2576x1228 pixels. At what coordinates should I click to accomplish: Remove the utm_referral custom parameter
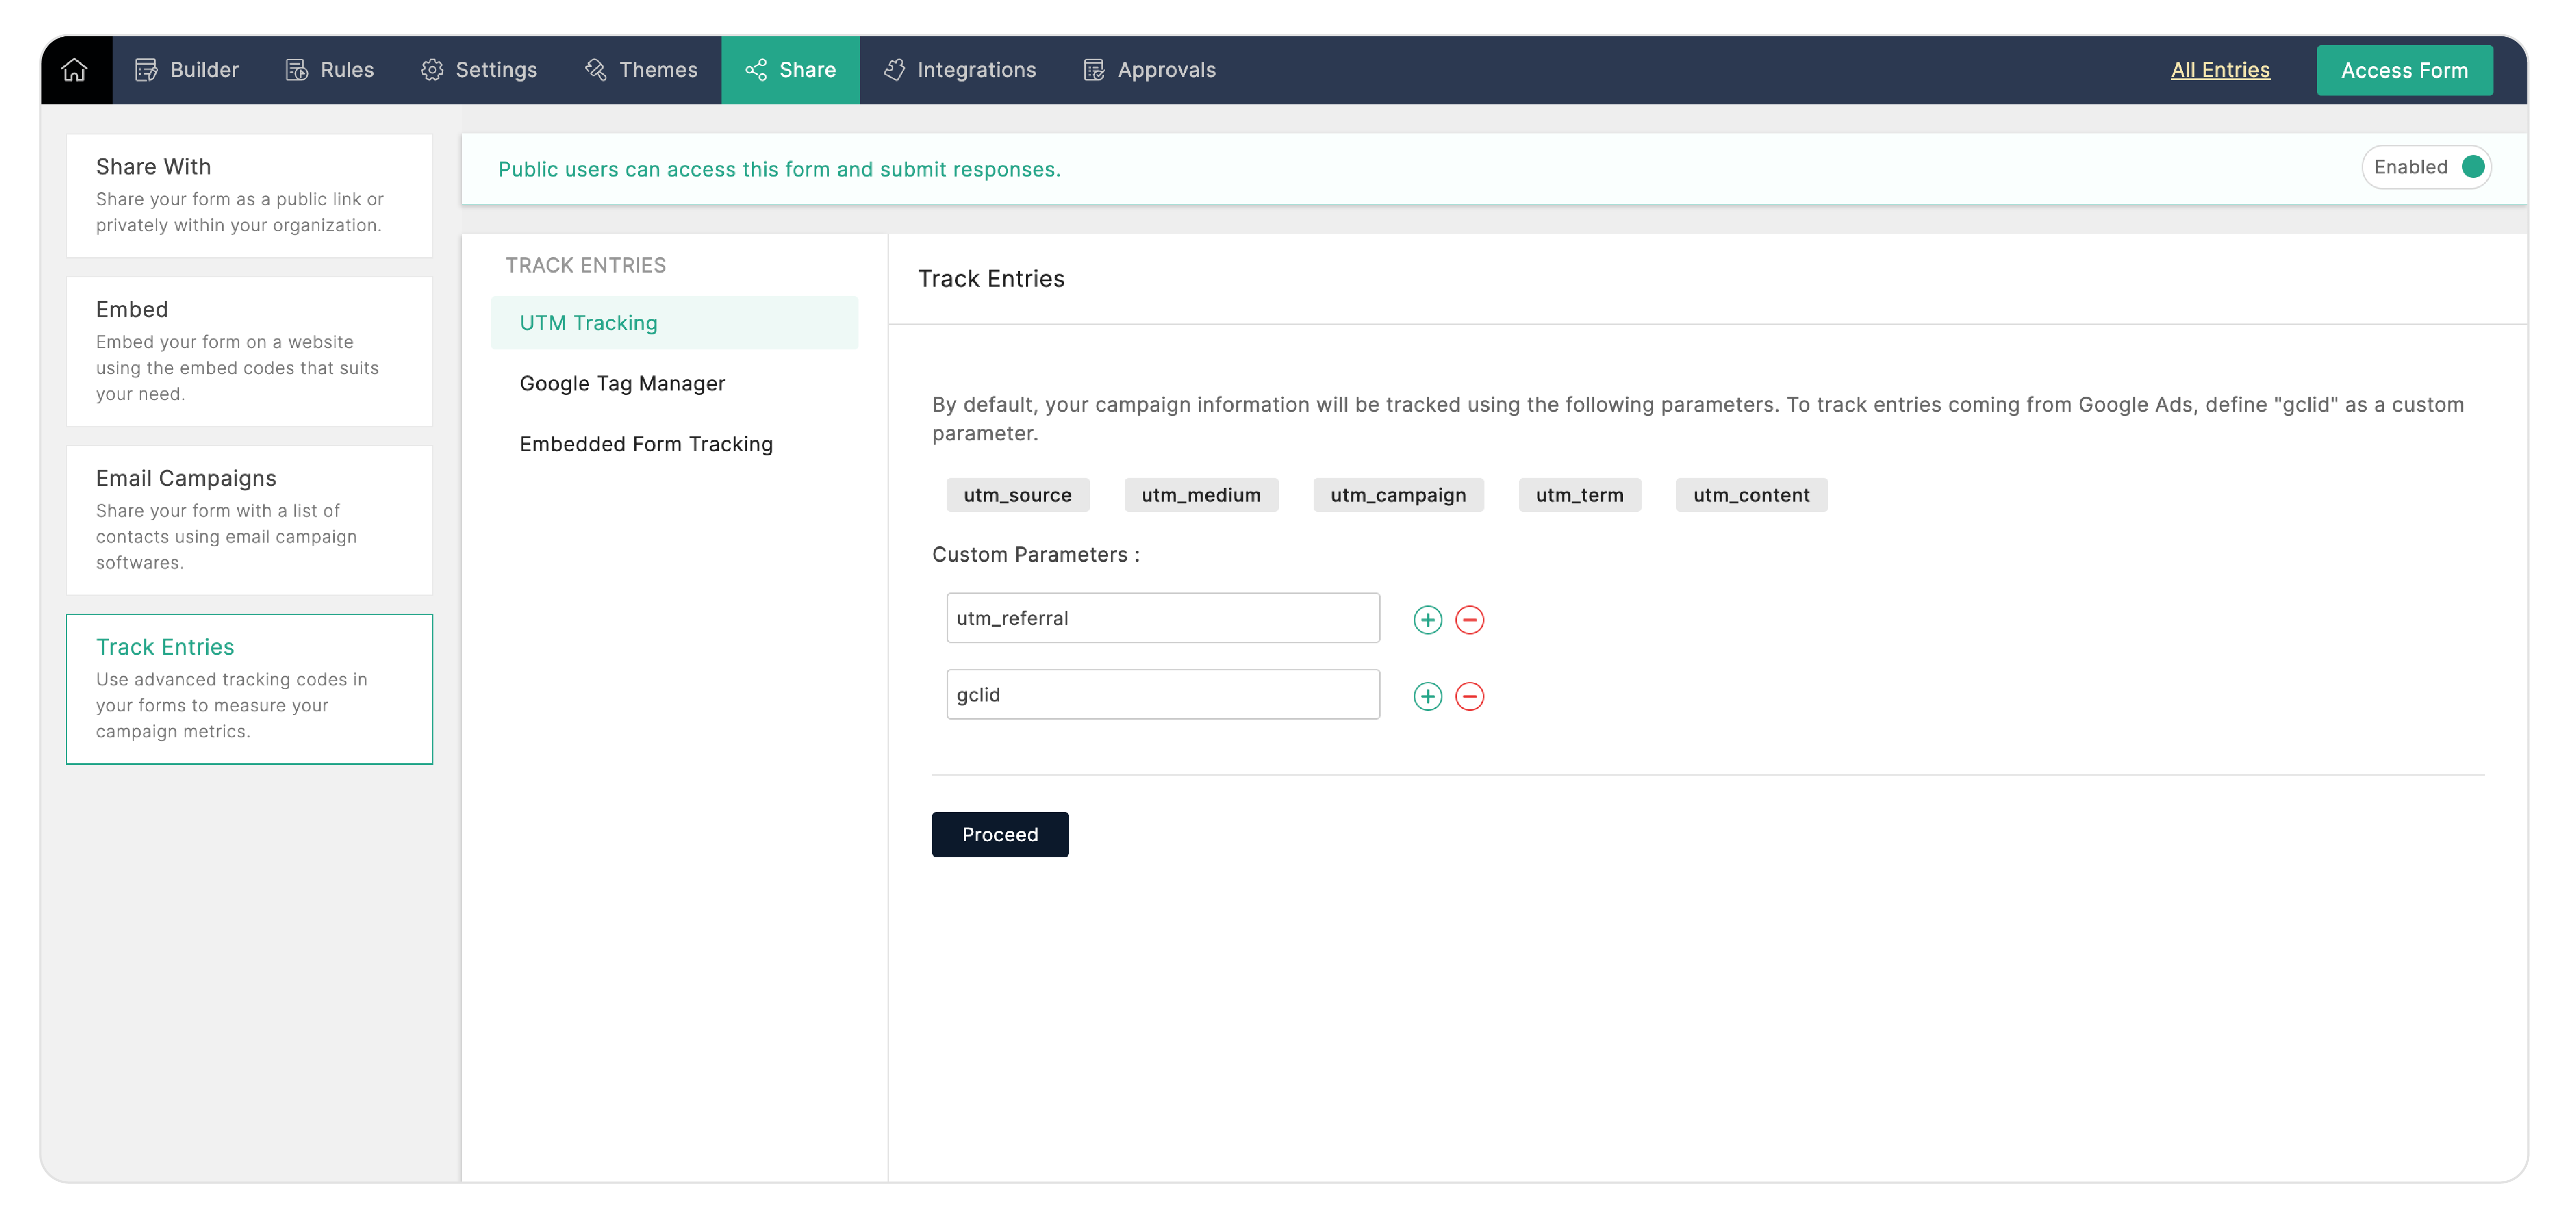click(1469, 620)
